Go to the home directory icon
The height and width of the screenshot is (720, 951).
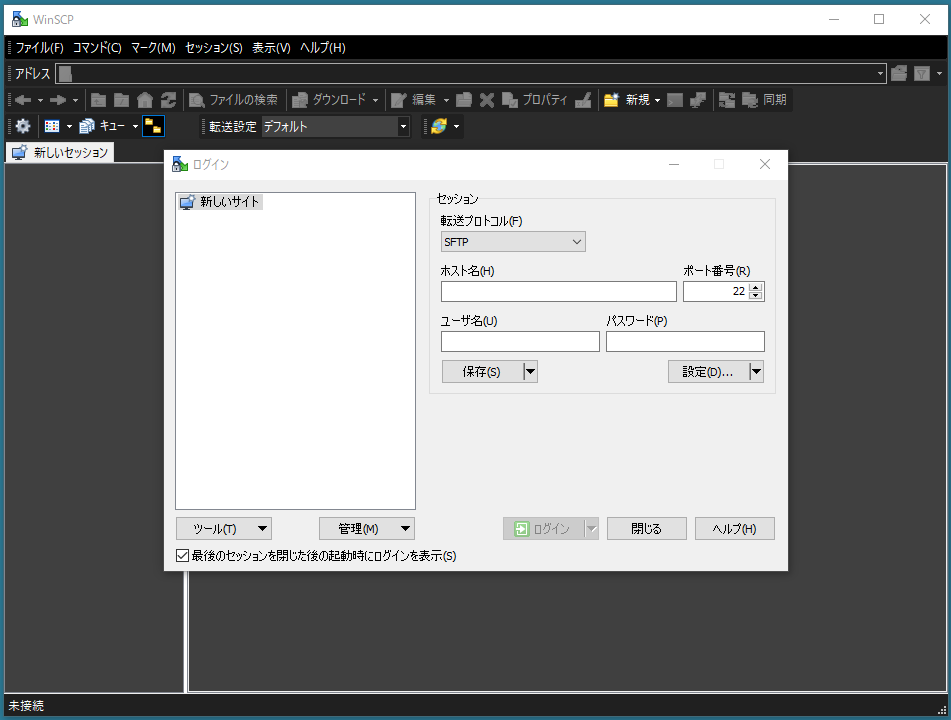pos(145,100)
